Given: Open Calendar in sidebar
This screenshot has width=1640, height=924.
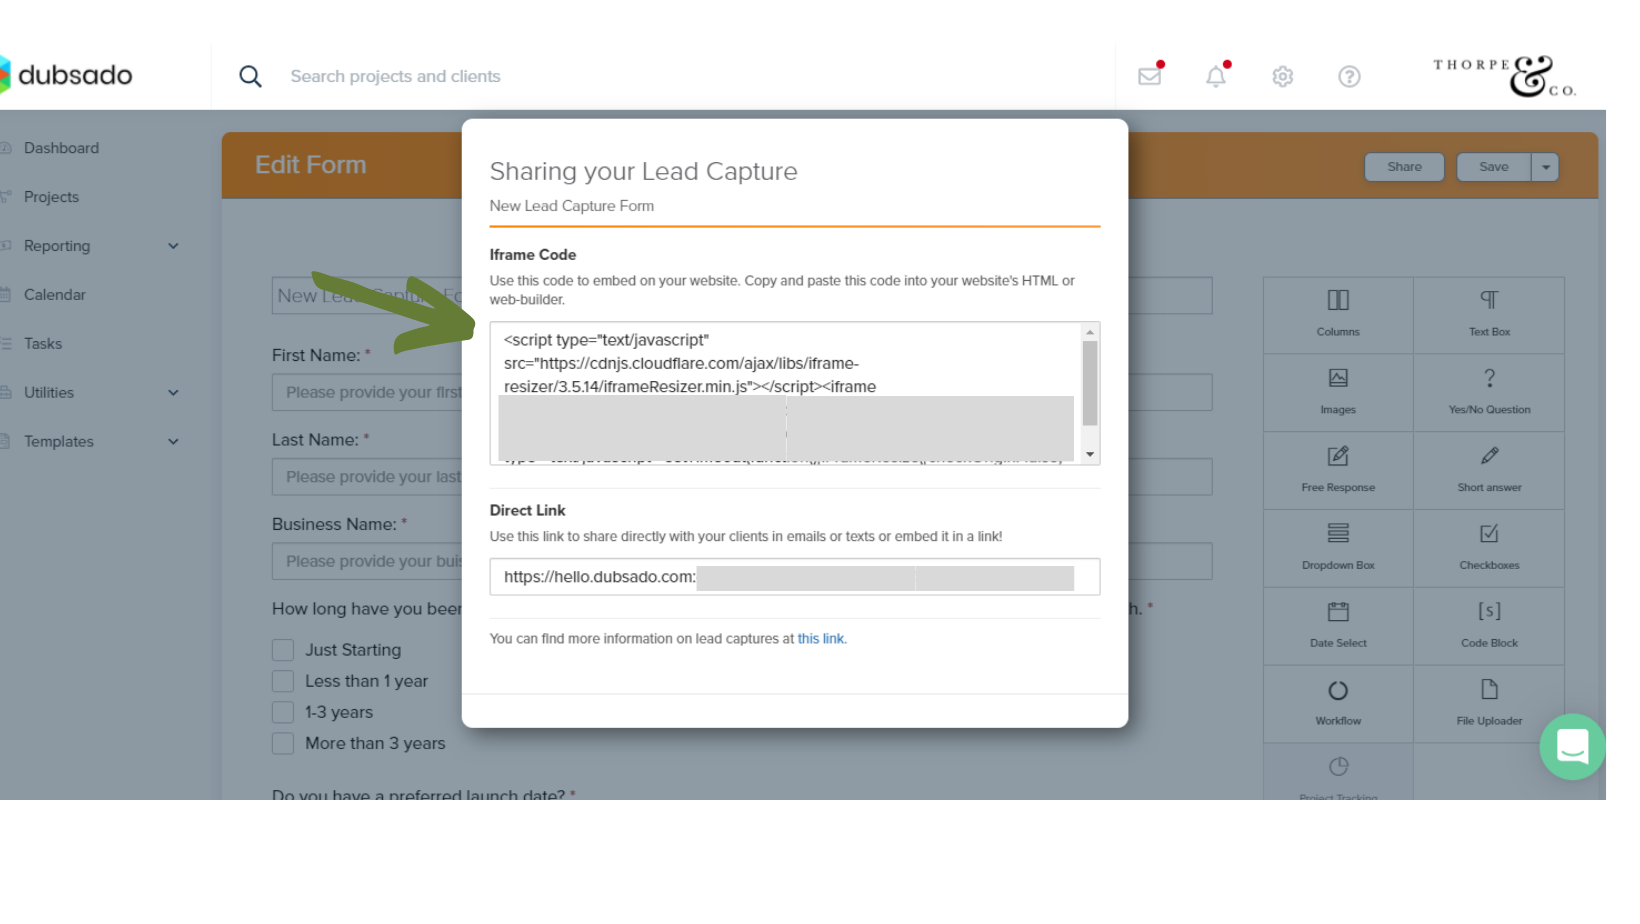Looking at the screenshot, I should click(x=55, y=295).
